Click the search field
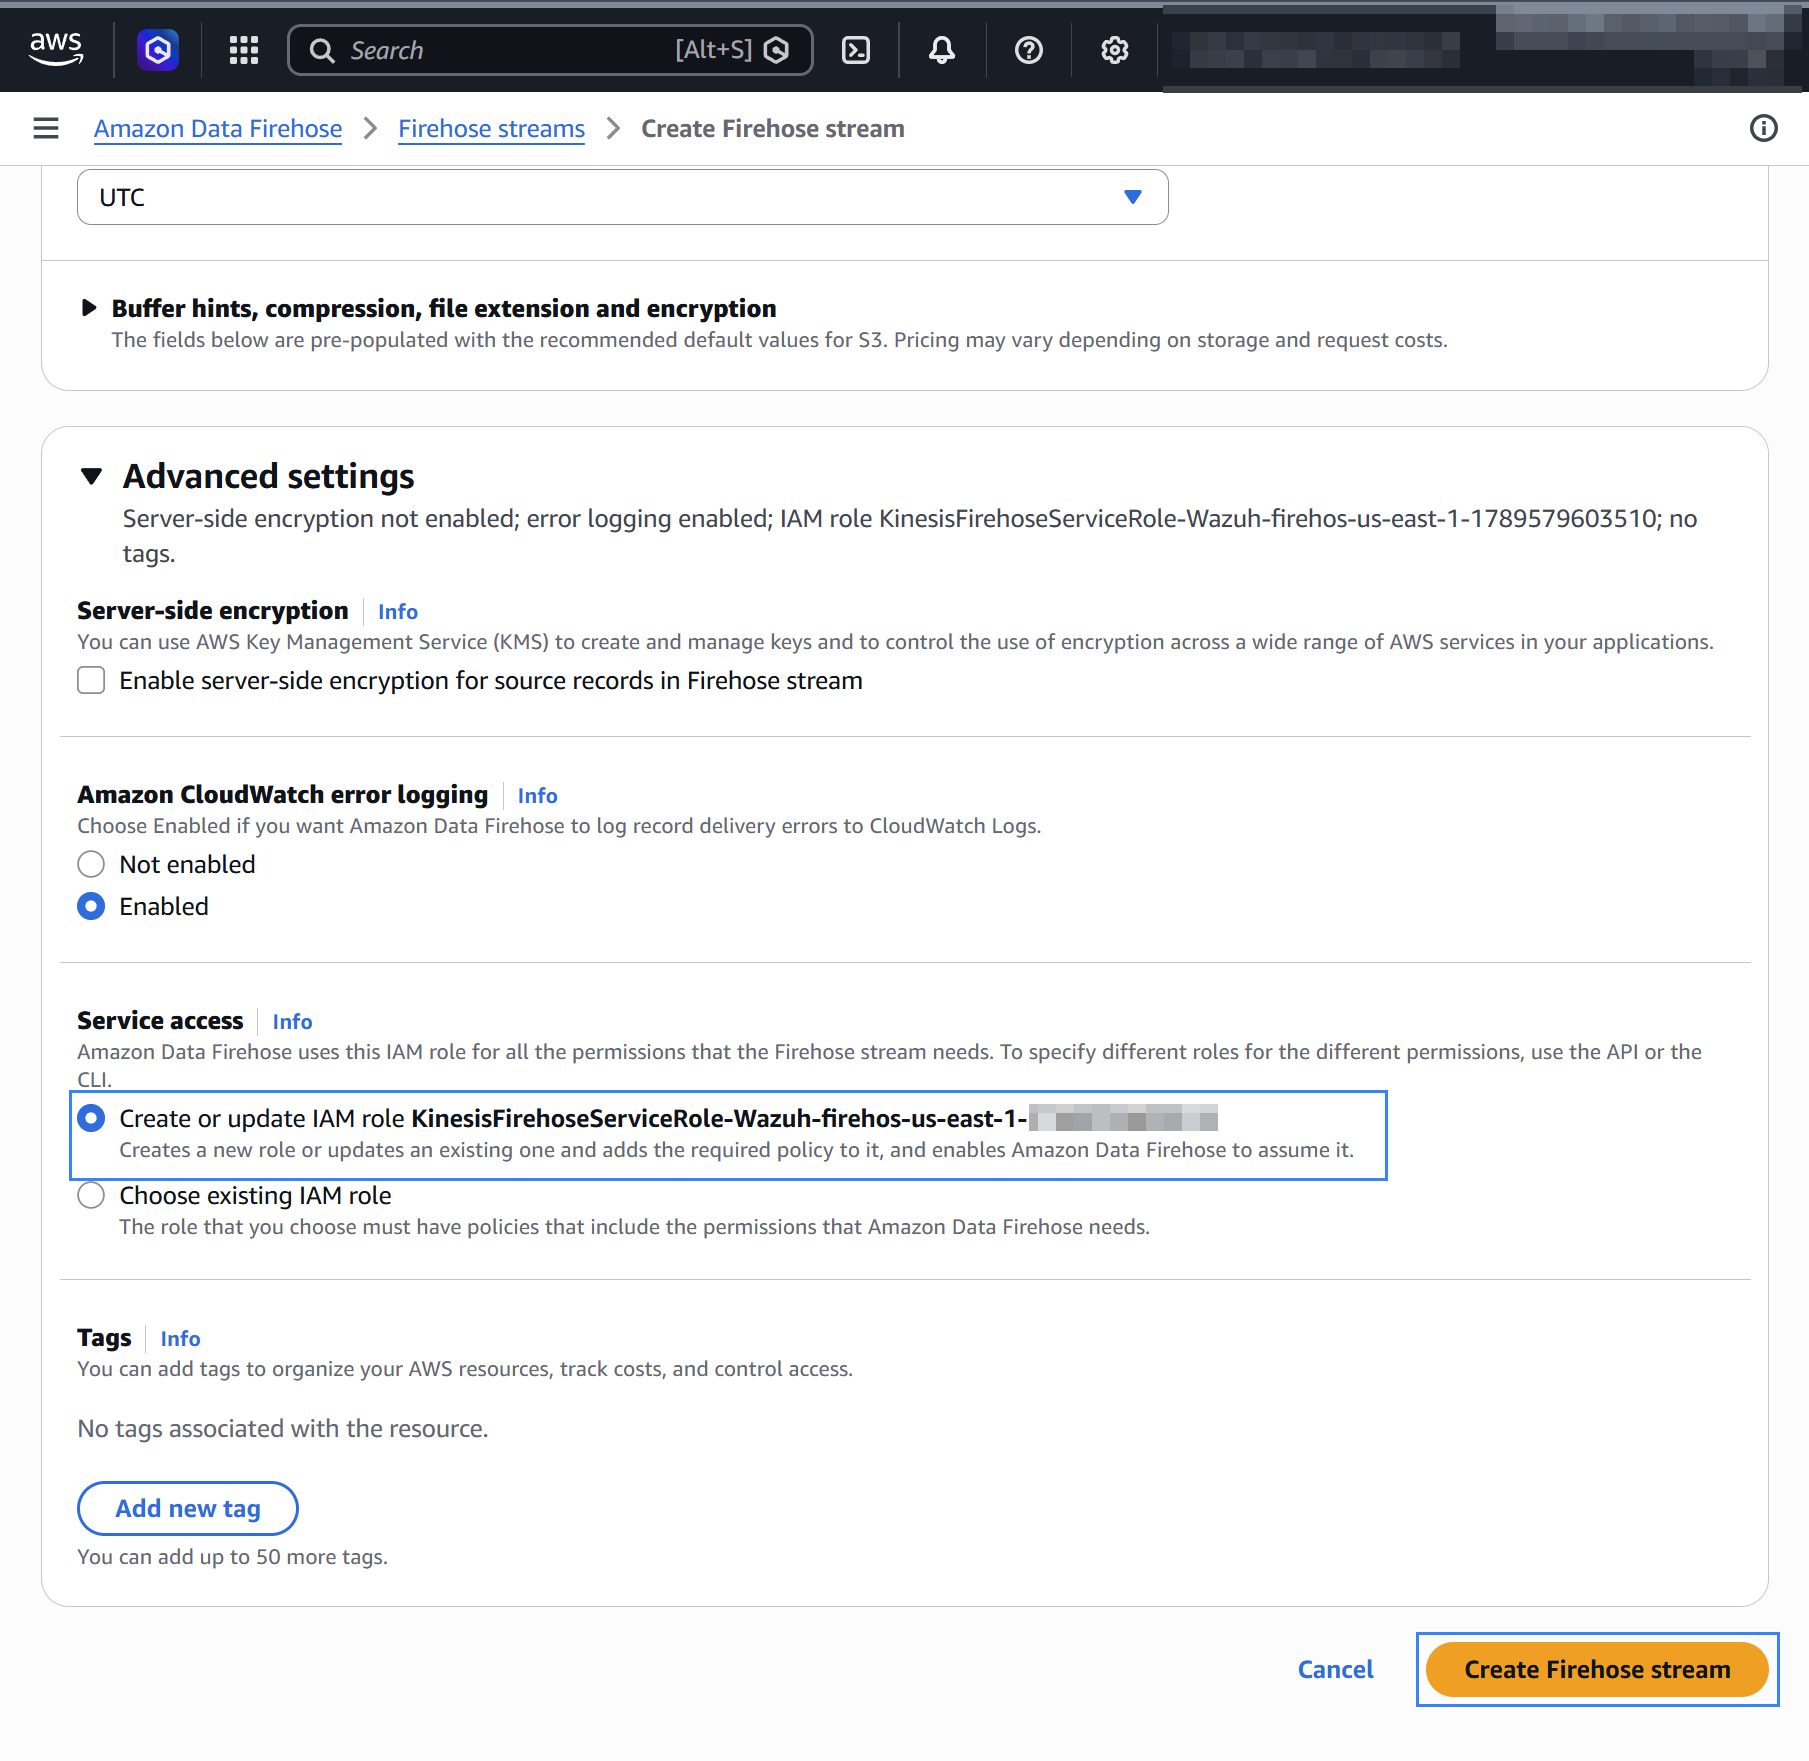 coord(550,50)
